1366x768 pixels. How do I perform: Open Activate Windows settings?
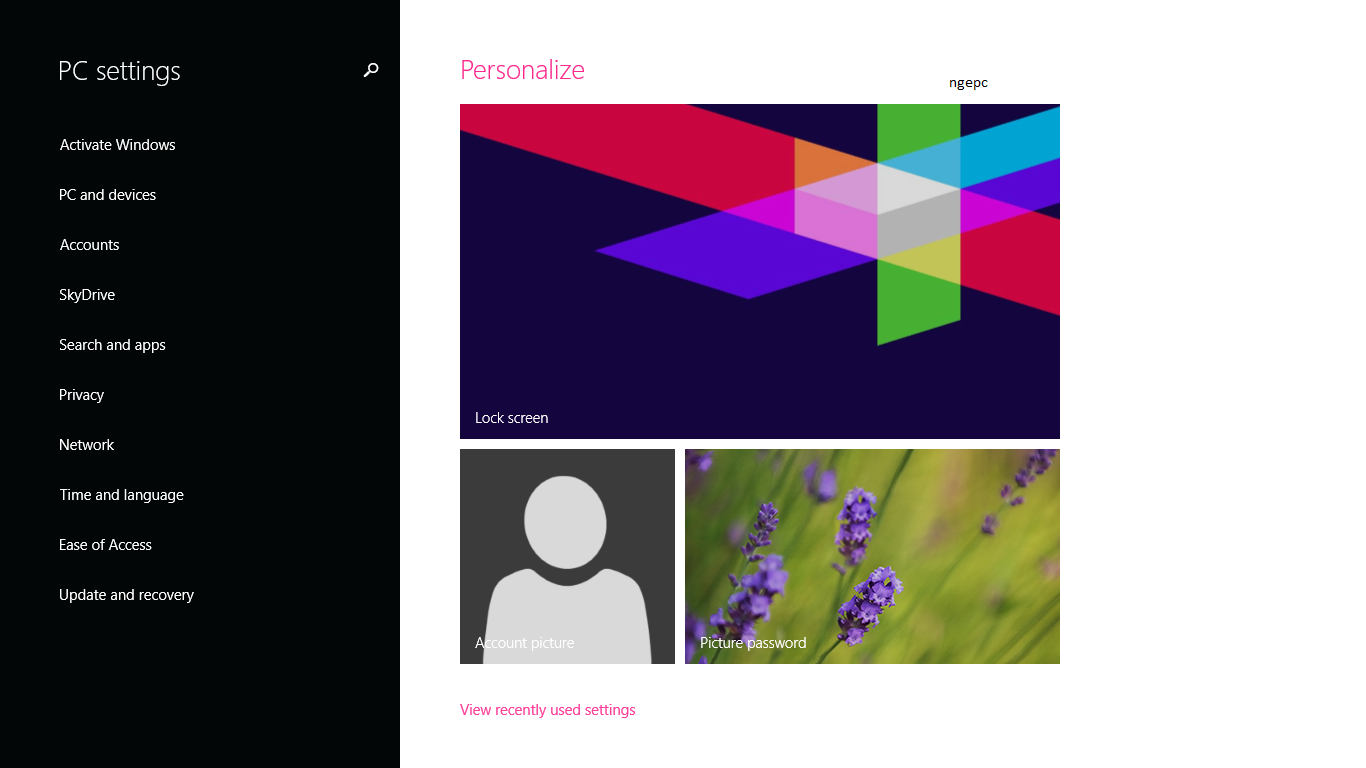(x=117, y=144)
